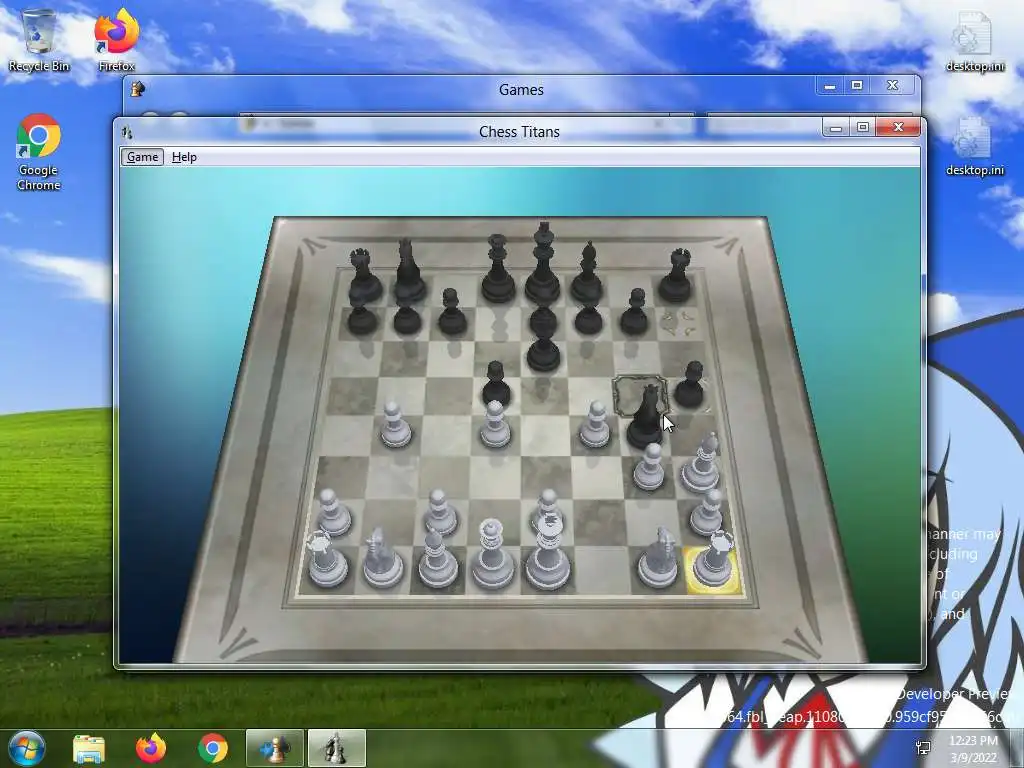Open the Recycle Bin desktop icon
The height and width of the screenshot is (768, 1024).
tap(39, 39)
